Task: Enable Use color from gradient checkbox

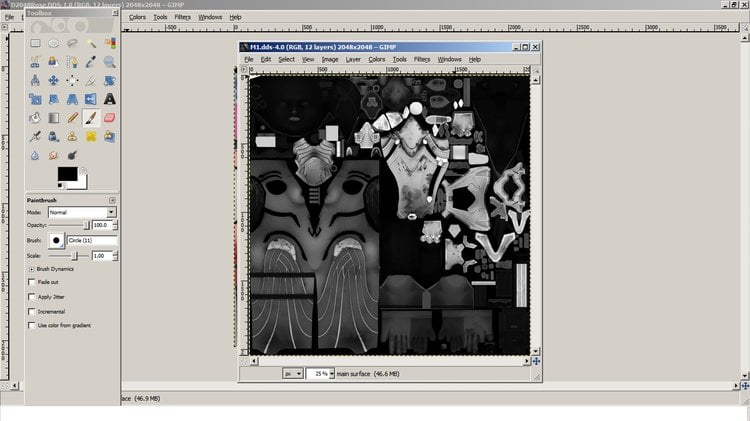Action: click(32, 325)
